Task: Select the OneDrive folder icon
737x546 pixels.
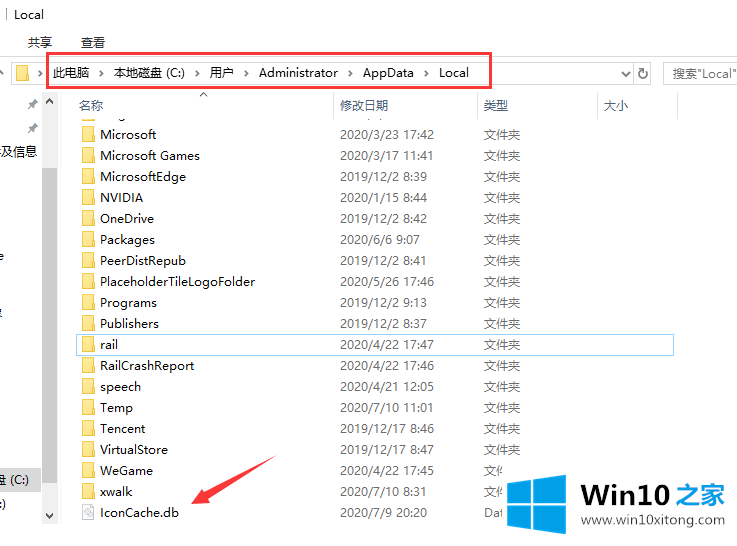Action: [x=88, y=218]
